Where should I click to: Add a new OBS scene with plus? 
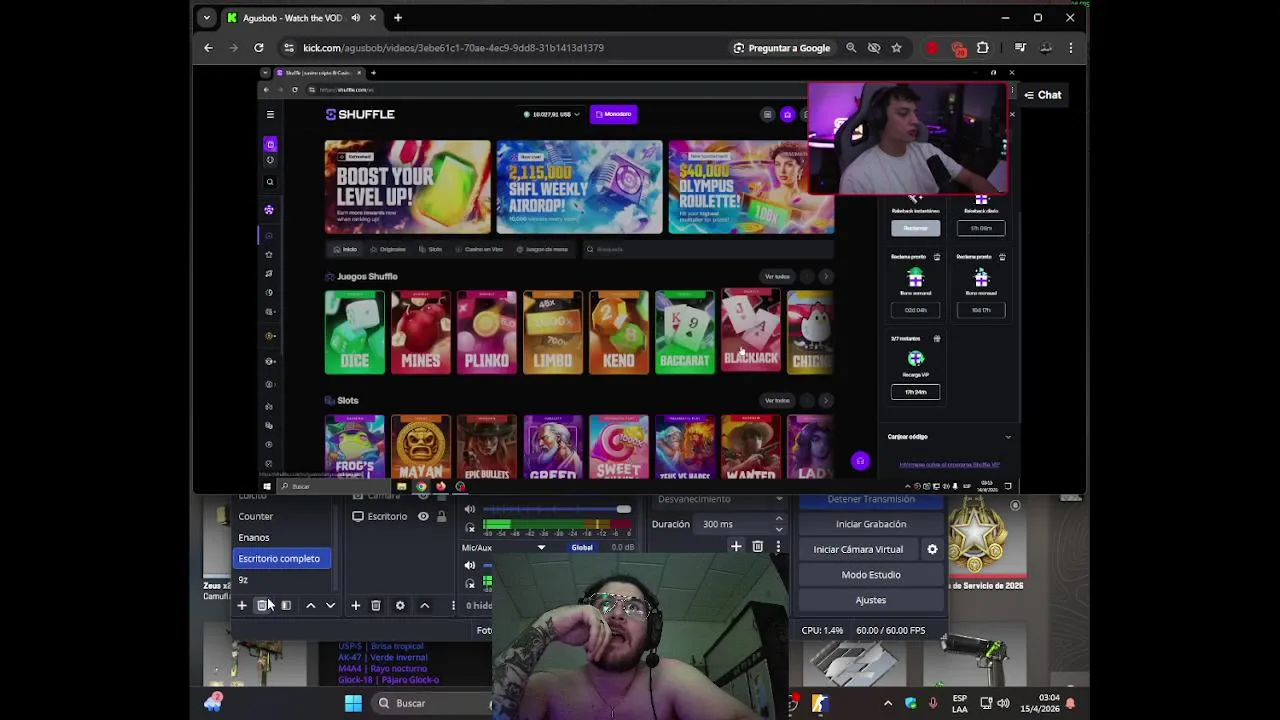point(242,605)
